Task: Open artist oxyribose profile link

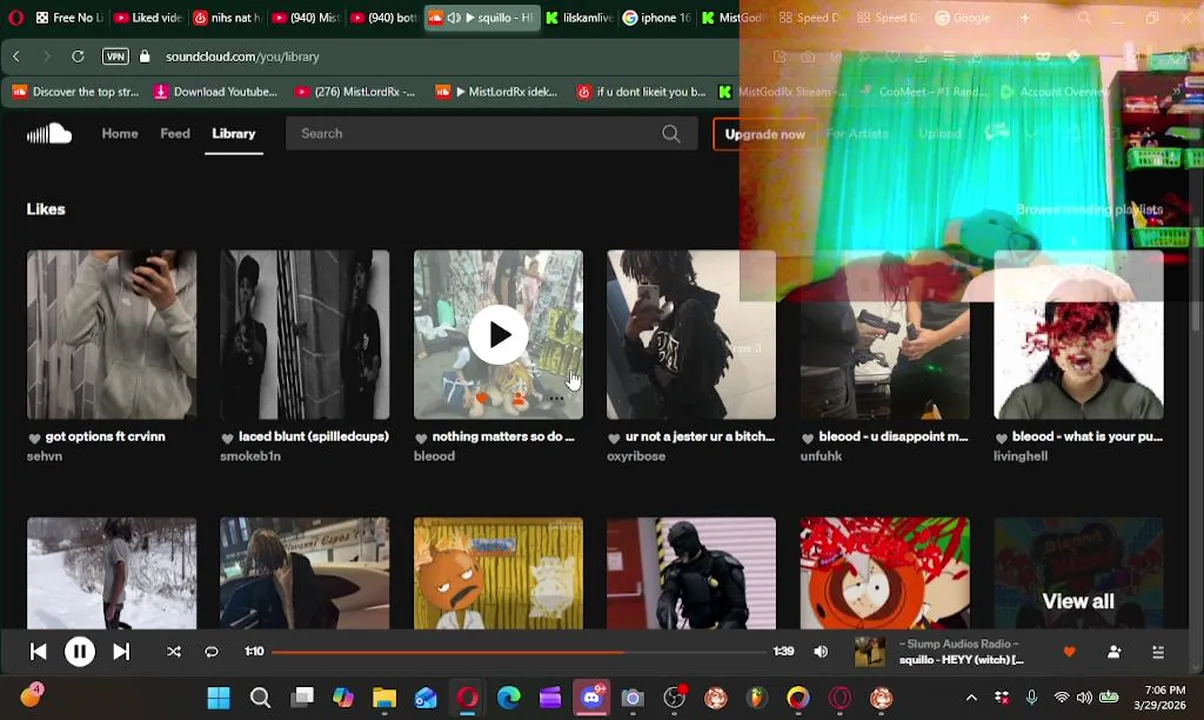Action: (x=636, y=456)
